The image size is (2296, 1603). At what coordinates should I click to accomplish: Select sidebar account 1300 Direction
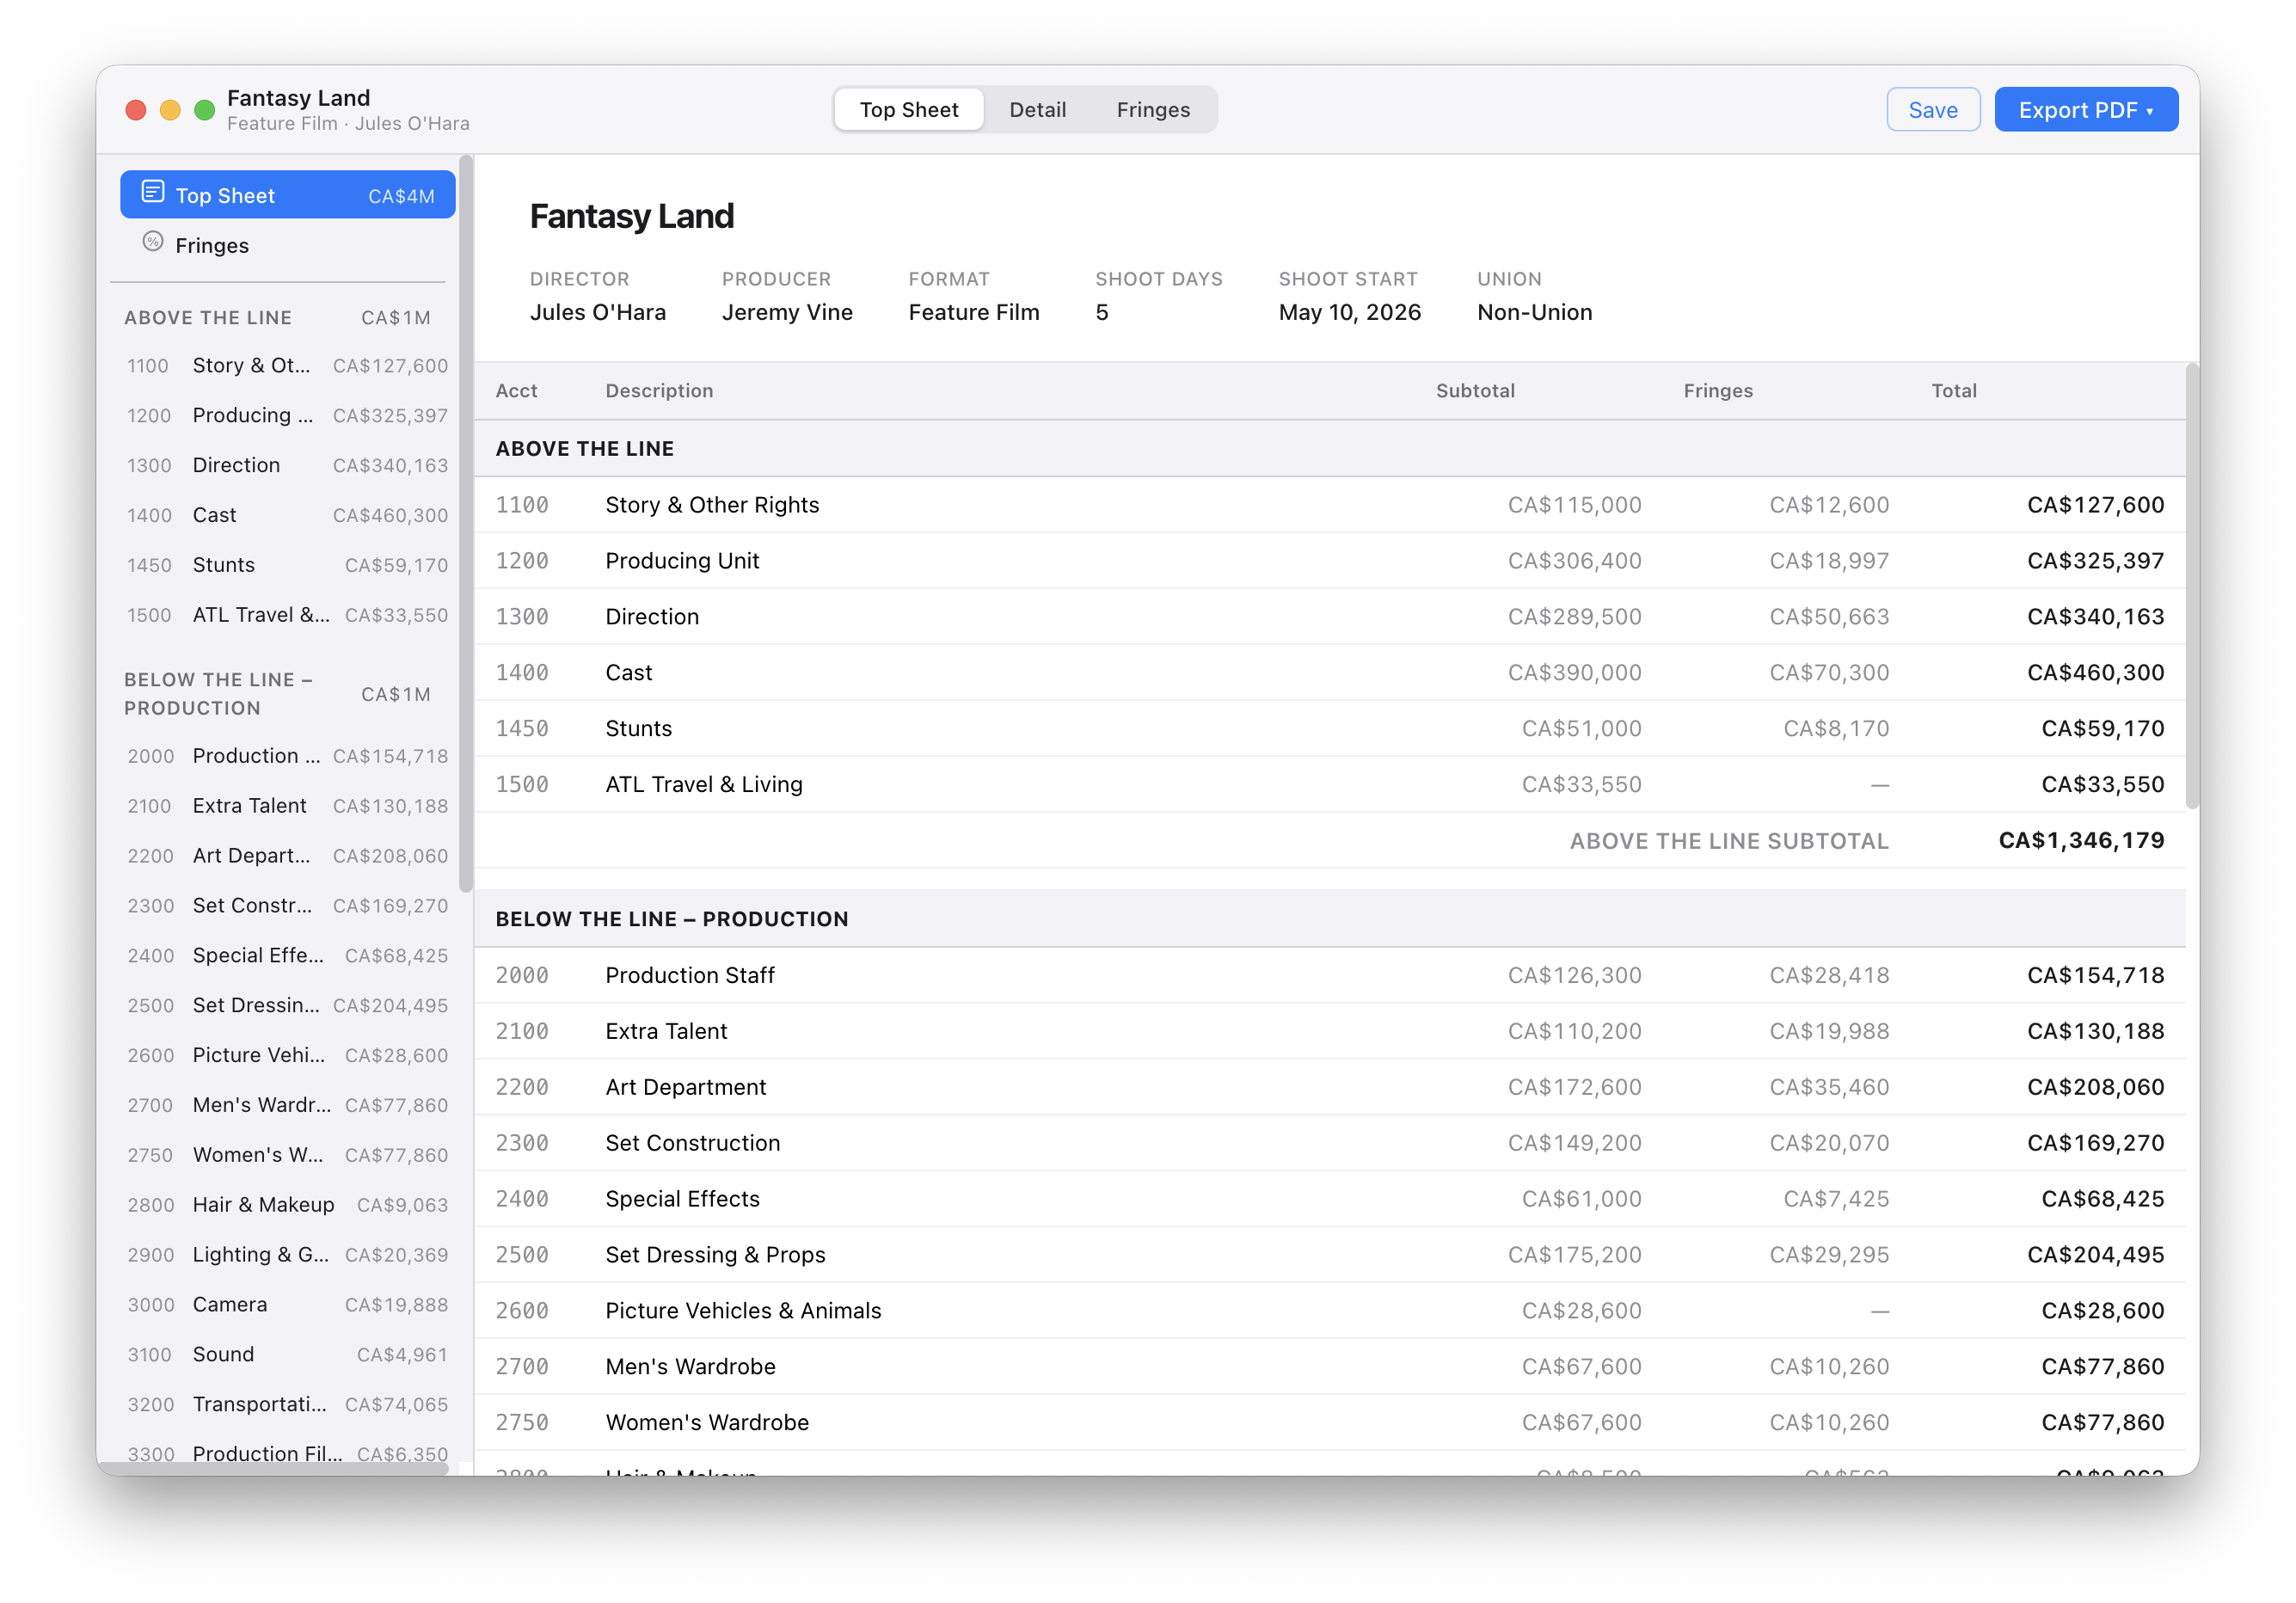tap(288, 466)
